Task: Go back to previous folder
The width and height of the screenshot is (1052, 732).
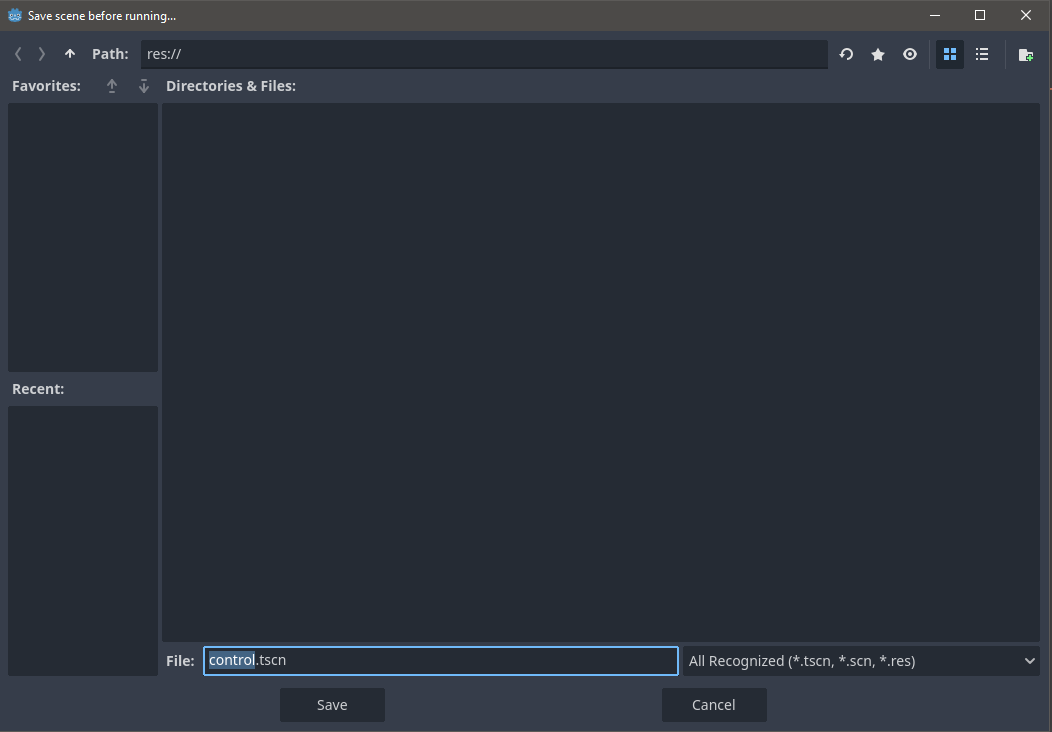Action: click(18, 54)
